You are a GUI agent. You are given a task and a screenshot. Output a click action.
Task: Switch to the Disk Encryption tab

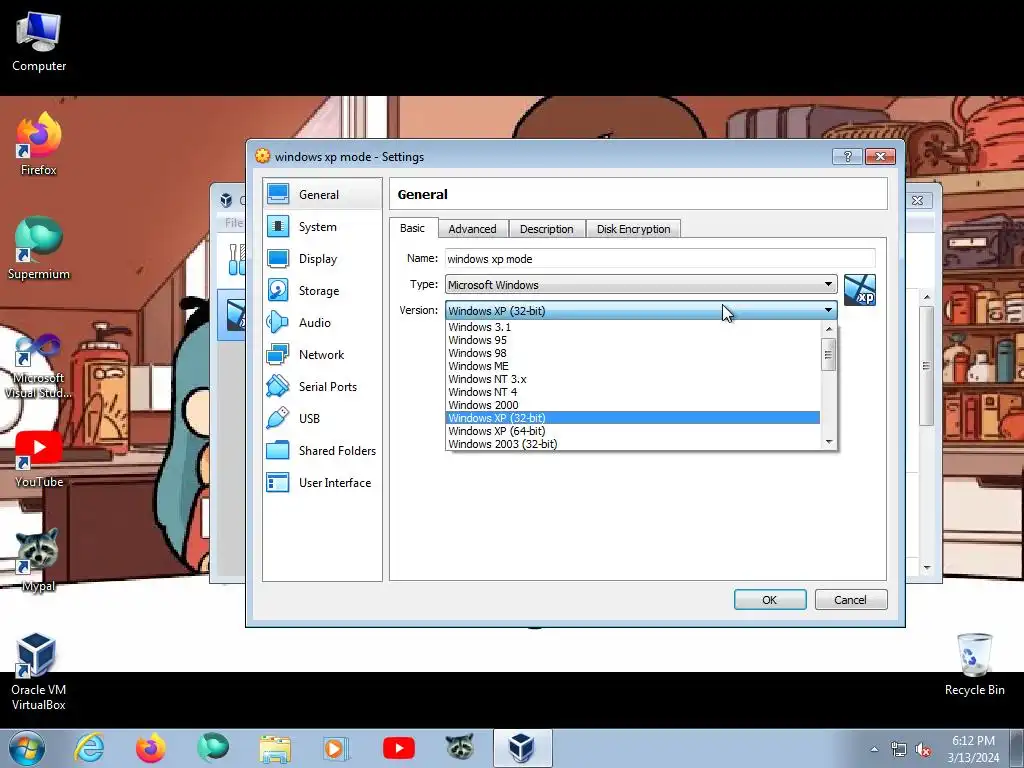[633, 229]
